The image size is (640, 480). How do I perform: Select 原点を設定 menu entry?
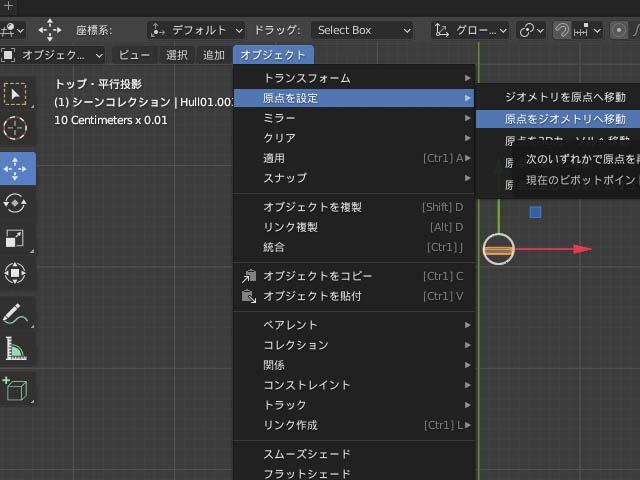click(354, 98)
